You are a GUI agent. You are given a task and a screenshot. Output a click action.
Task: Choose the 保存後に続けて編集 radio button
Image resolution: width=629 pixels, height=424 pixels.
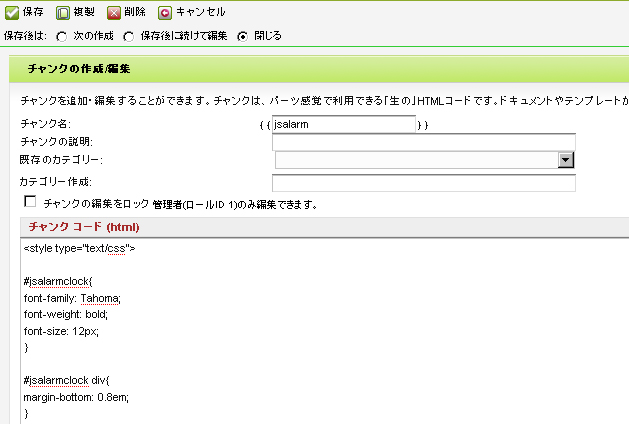(129, 36)
